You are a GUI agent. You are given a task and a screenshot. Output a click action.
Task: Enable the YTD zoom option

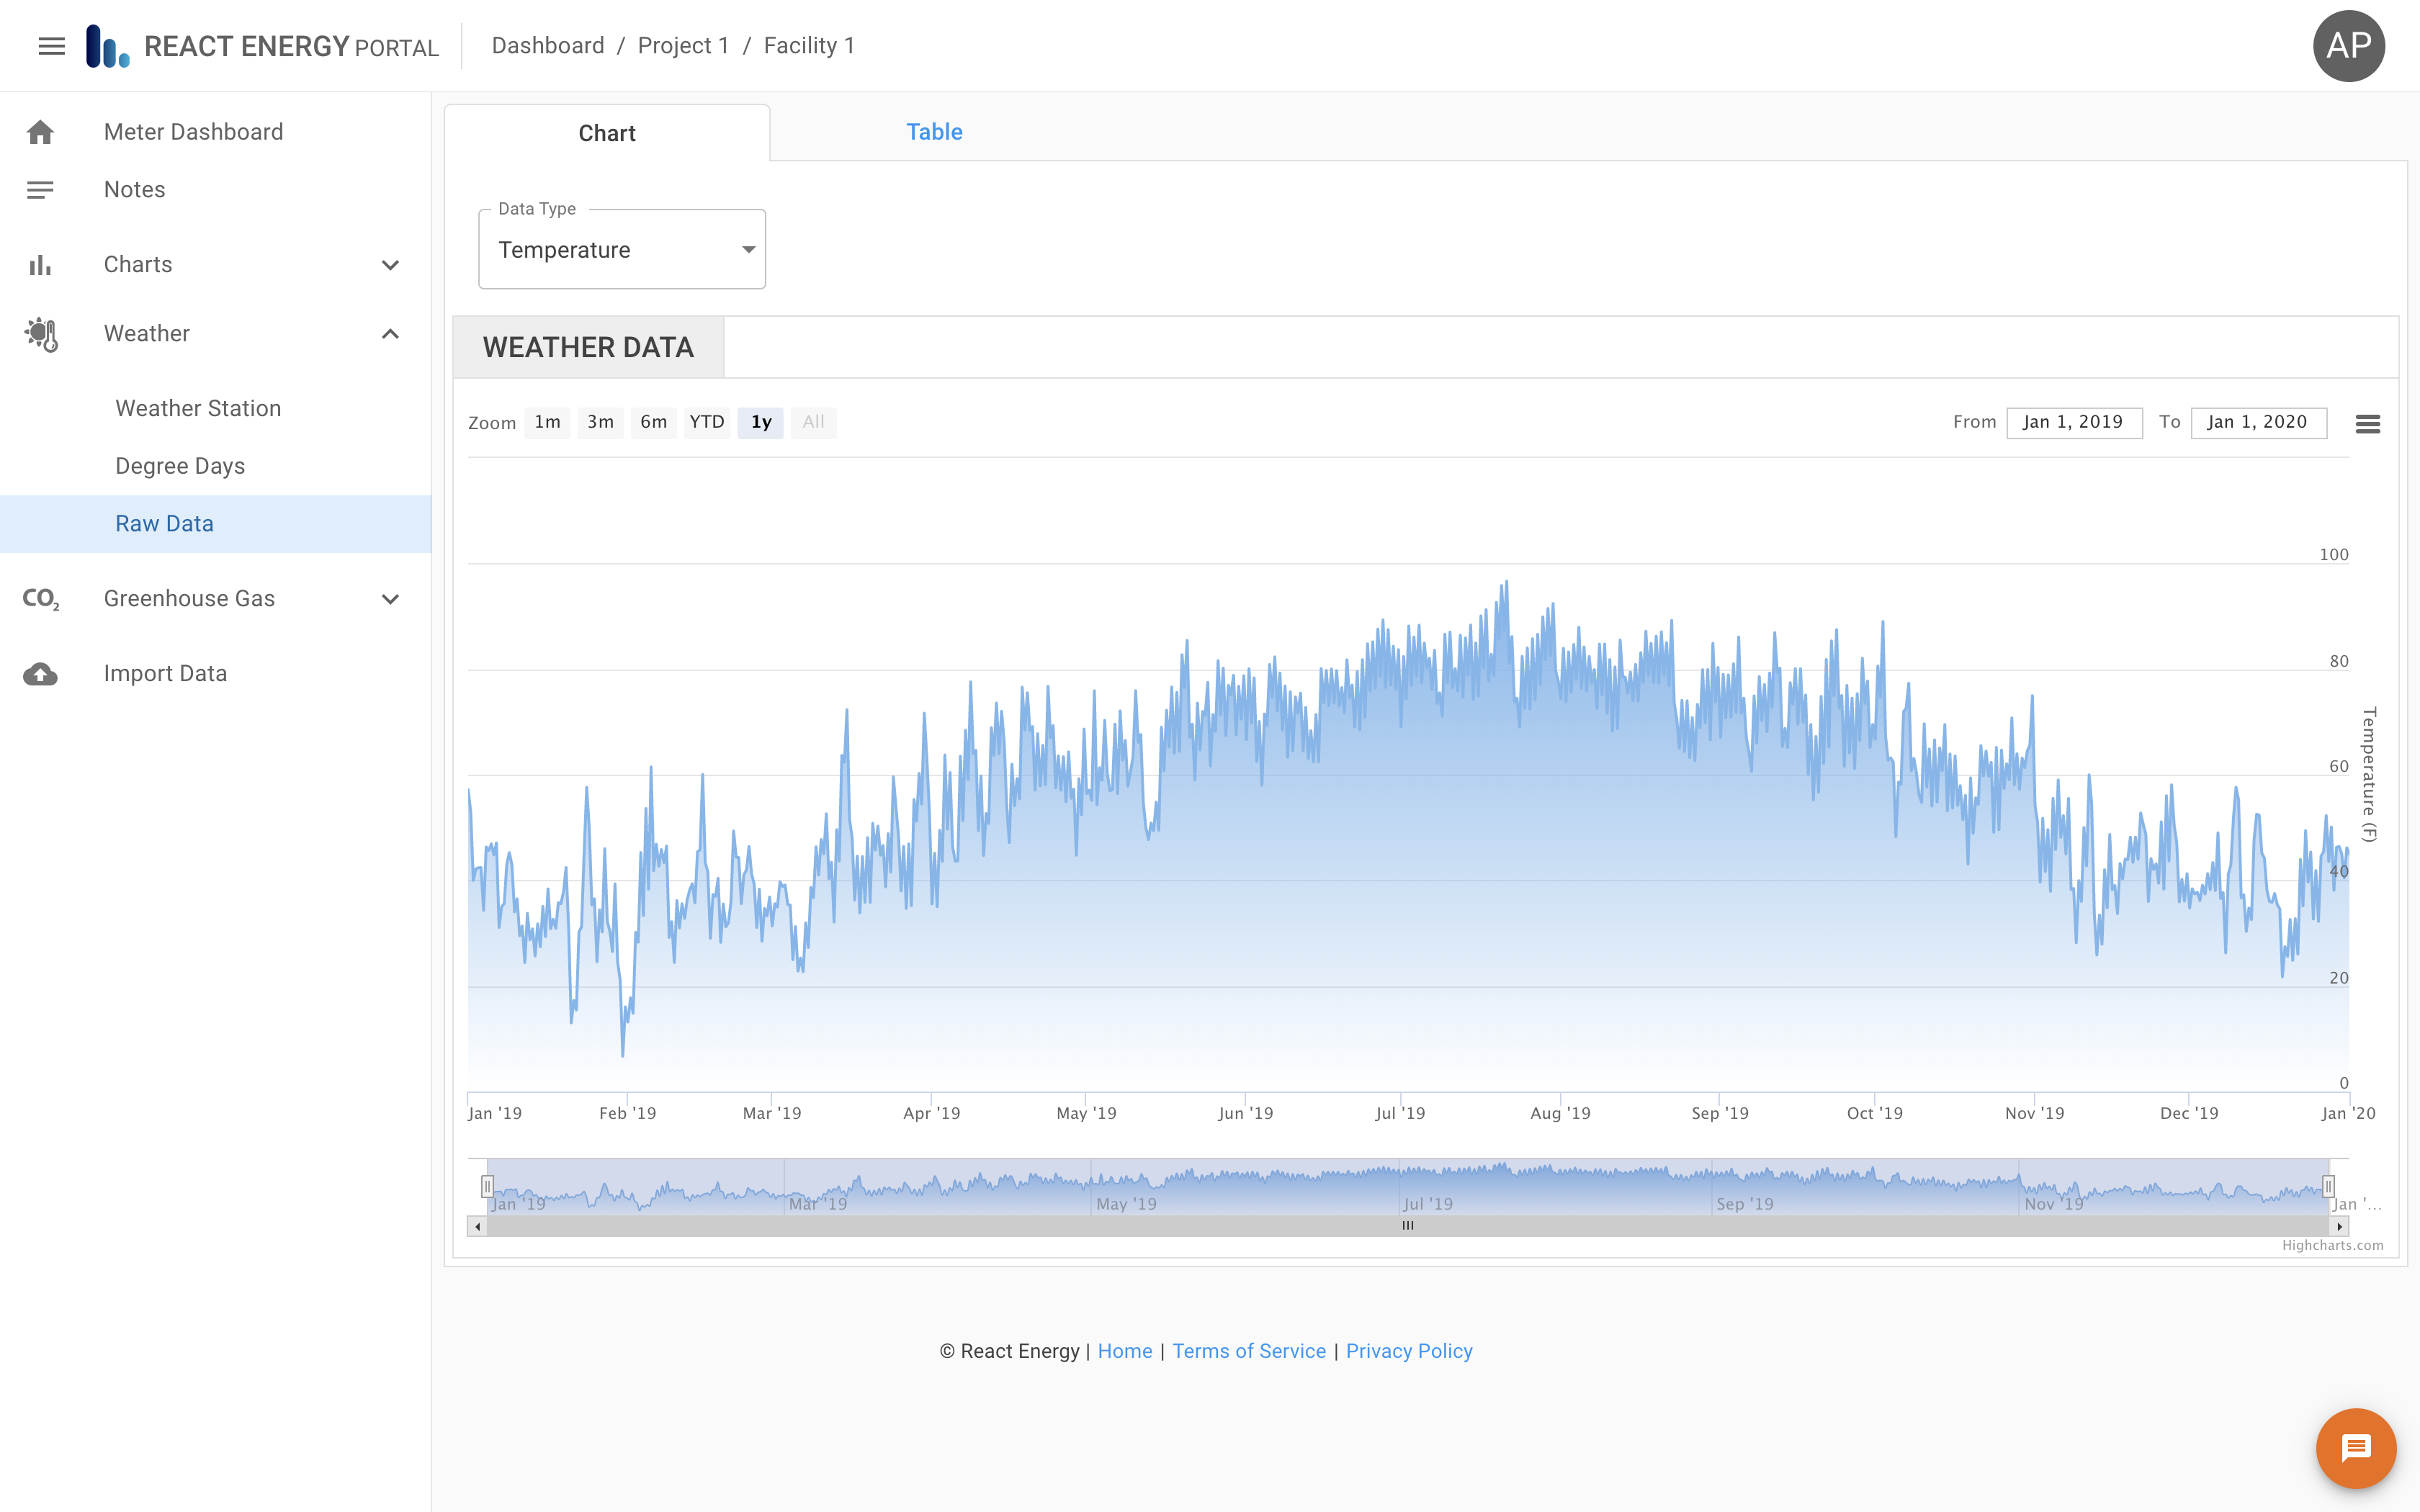coord(707,422)
